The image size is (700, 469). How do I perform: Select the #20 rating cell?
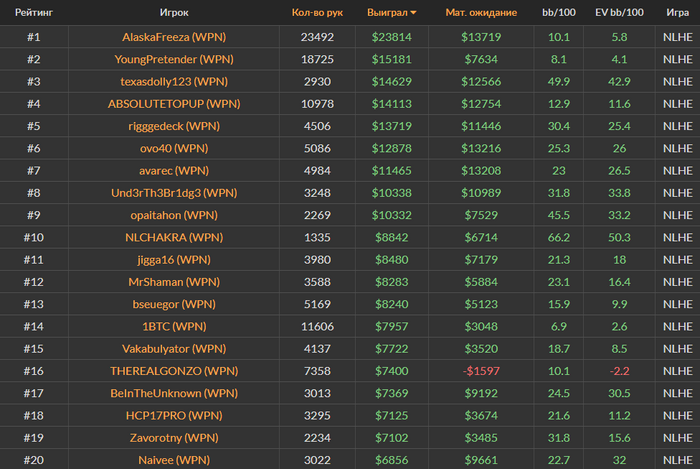(x=34, y=460)
